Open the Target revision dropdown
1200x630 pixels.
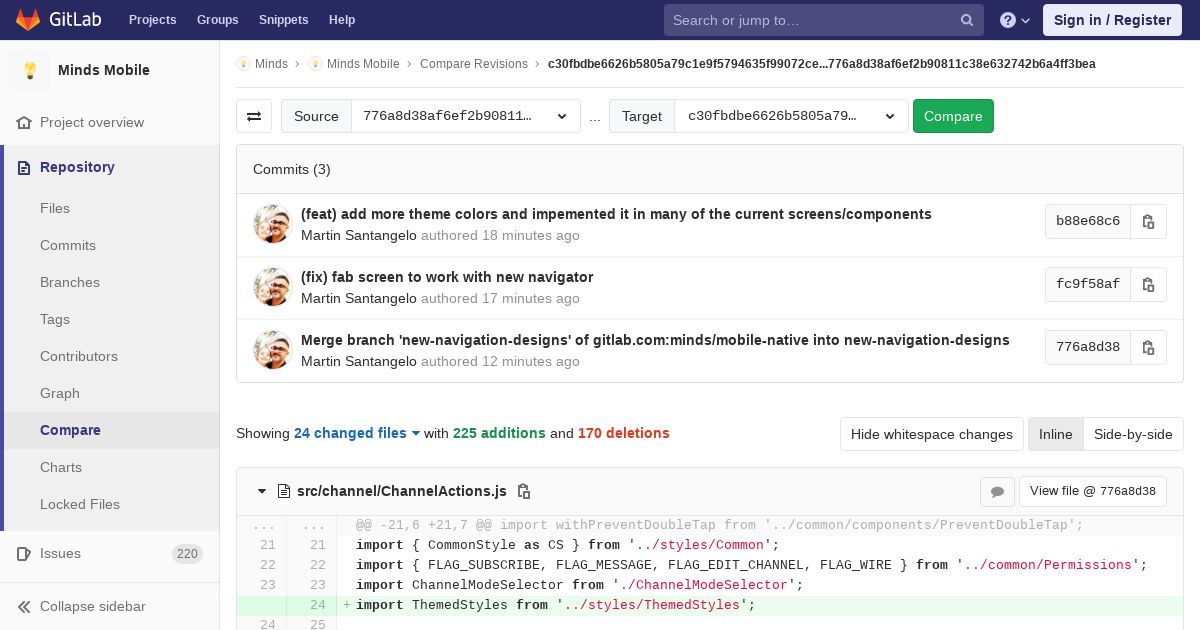coord(790,116)
